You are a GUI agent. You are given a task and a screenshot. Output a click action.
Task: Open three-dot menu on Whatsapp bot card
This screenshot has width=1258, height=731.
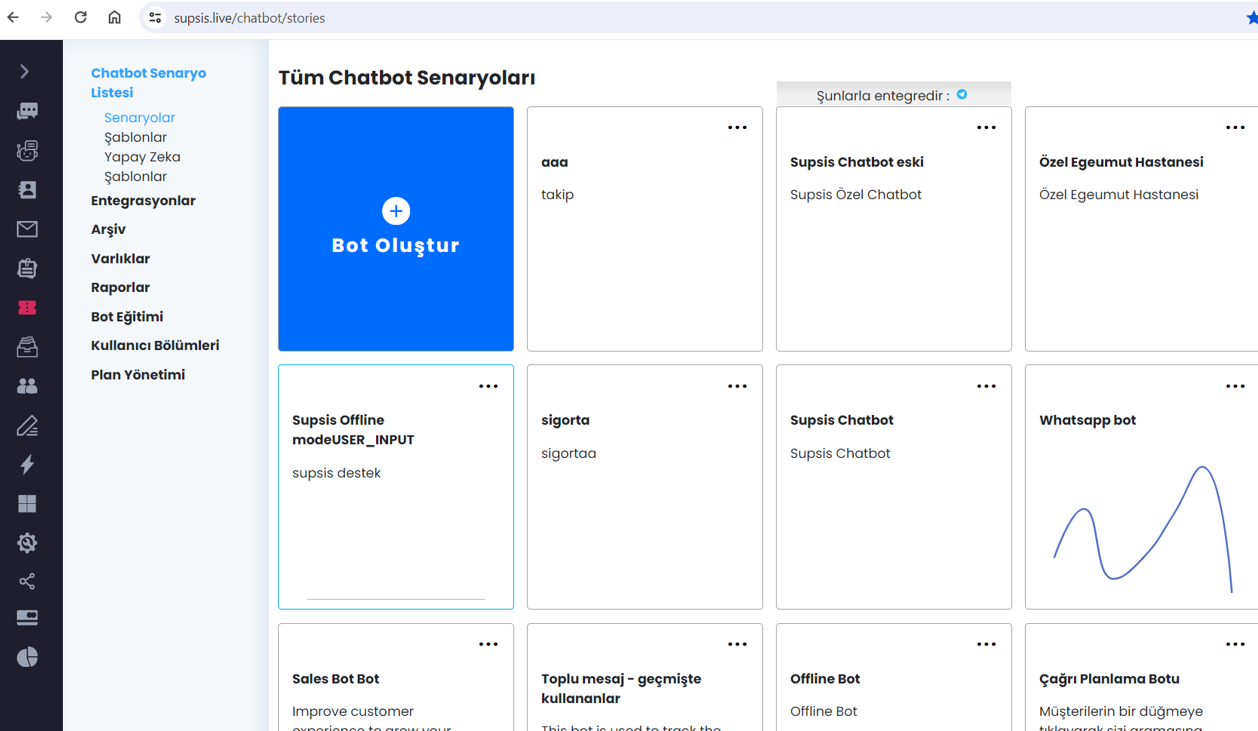coord(1235,387)
